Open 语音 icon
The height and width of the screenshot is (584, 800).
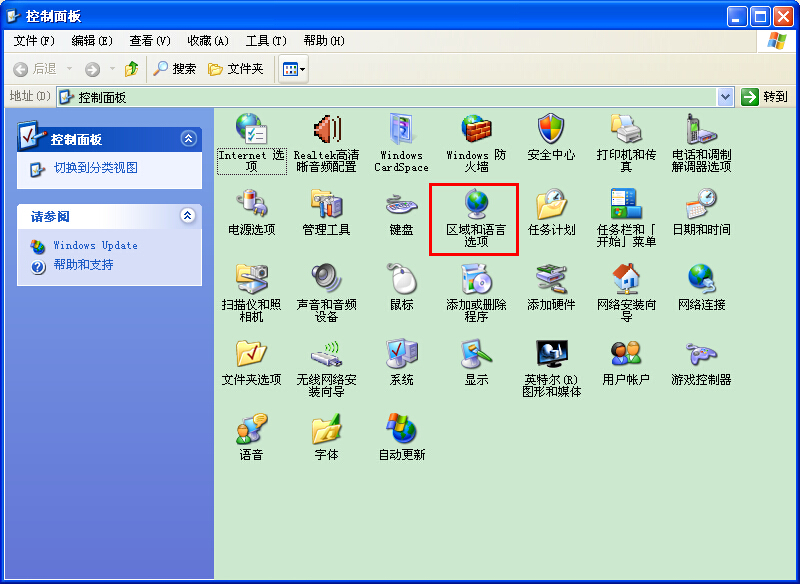(252, 428)
